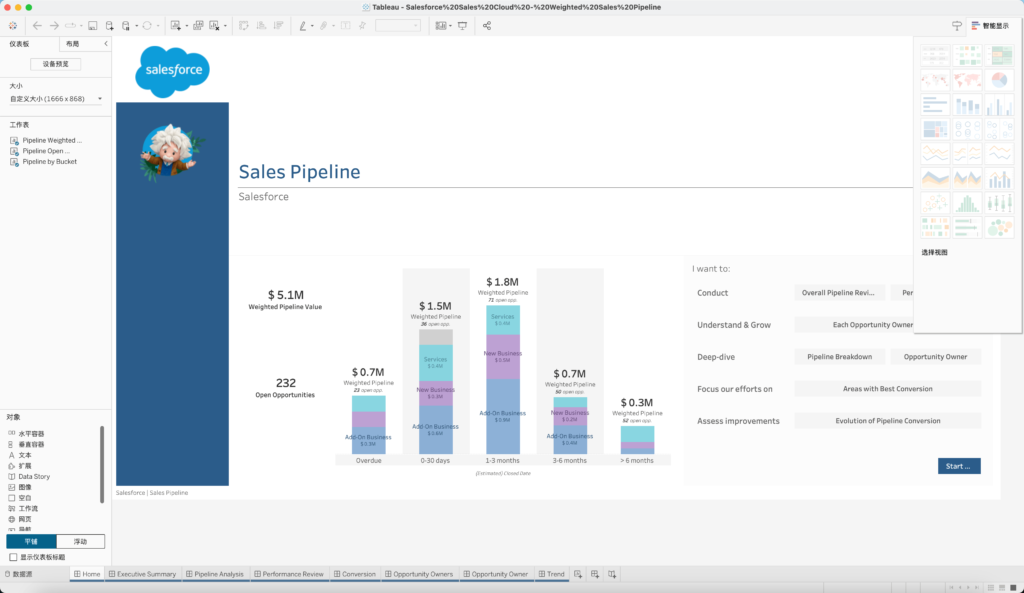
Task: Click the refresh circular arrow icon
Action: [x=147, y=25]
